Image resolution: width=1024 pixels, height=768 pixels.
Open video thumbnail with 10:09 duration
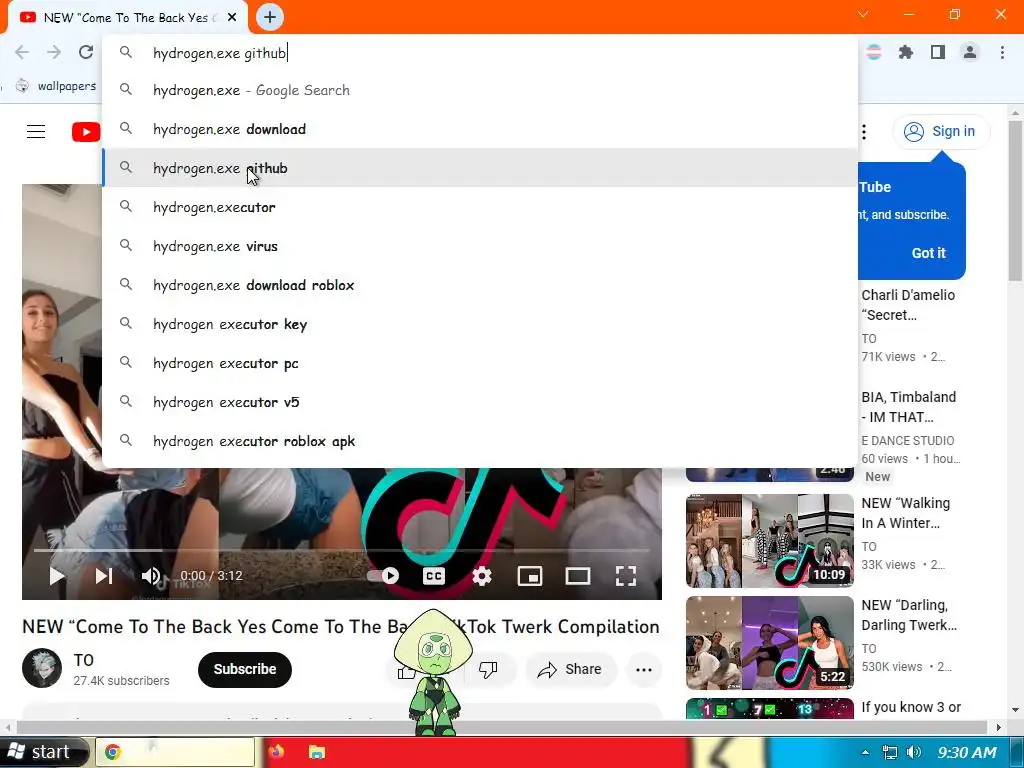(x=769, y=541)
